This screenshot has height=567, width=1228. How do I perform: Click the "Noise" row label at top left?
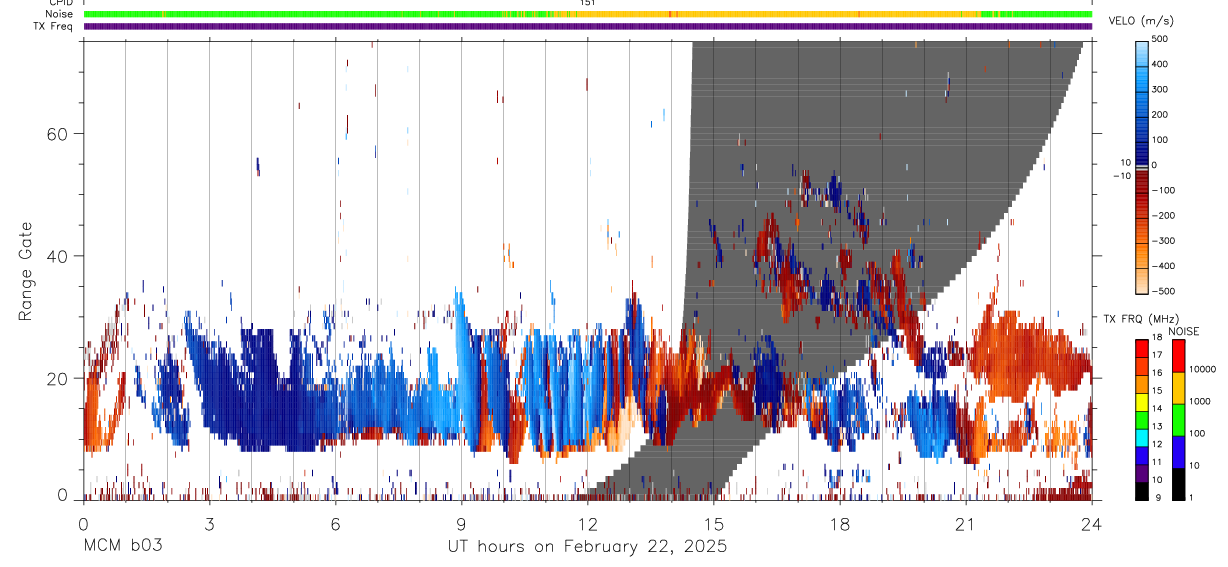click(58, 14)
